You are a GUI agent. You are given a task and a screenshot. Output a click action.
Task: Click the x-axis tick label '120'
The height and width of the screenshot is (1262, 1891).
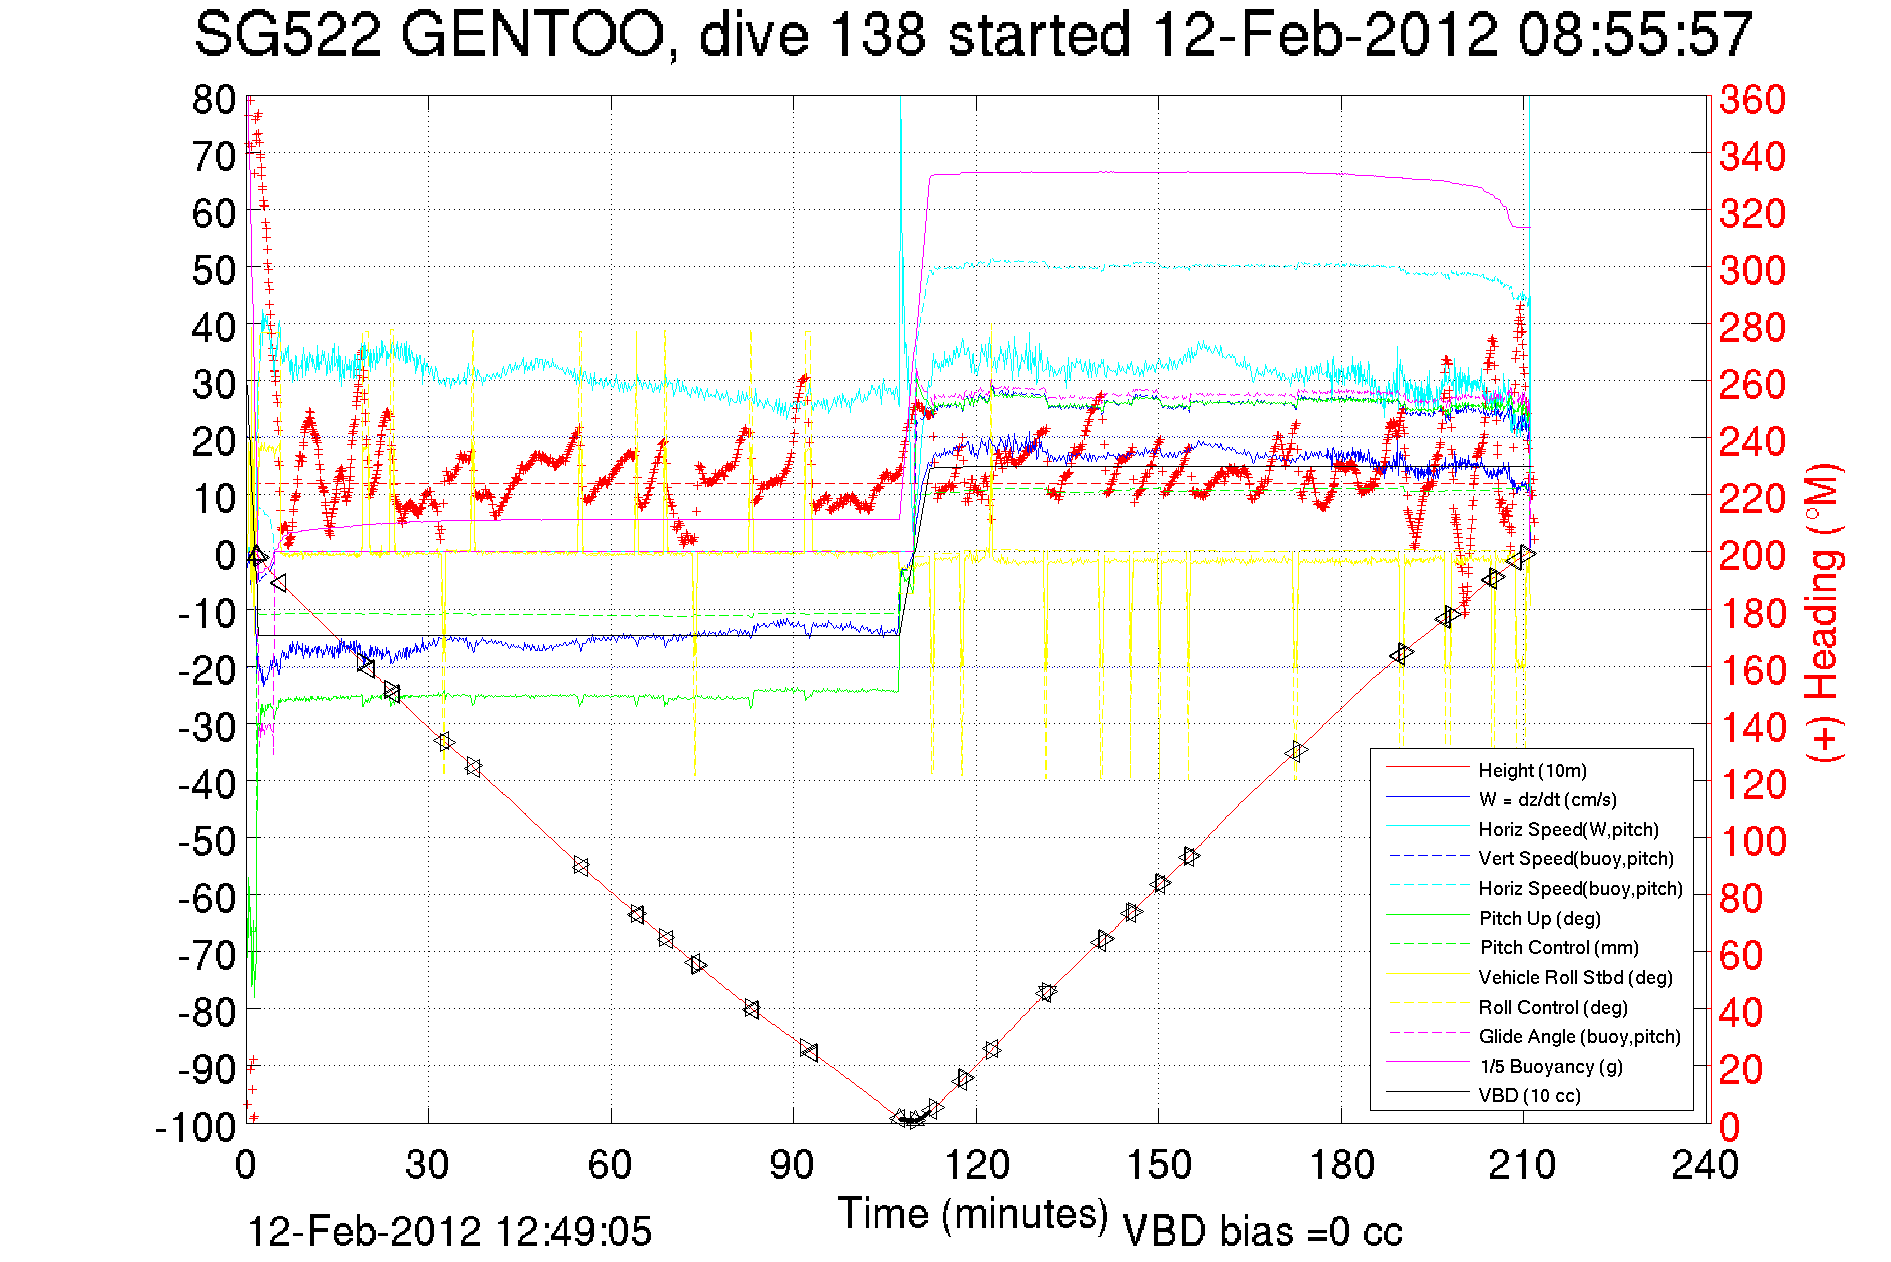coord(976,1165)
